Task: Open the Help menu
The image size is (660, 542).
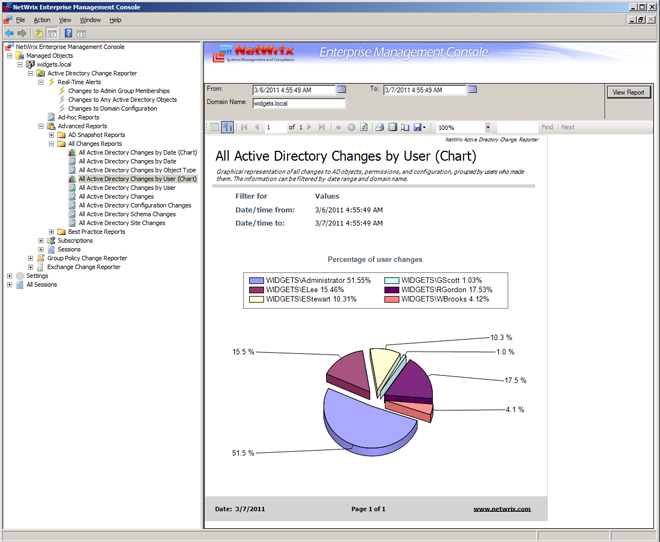Action: pyautogui.click(x=115, y=20)
